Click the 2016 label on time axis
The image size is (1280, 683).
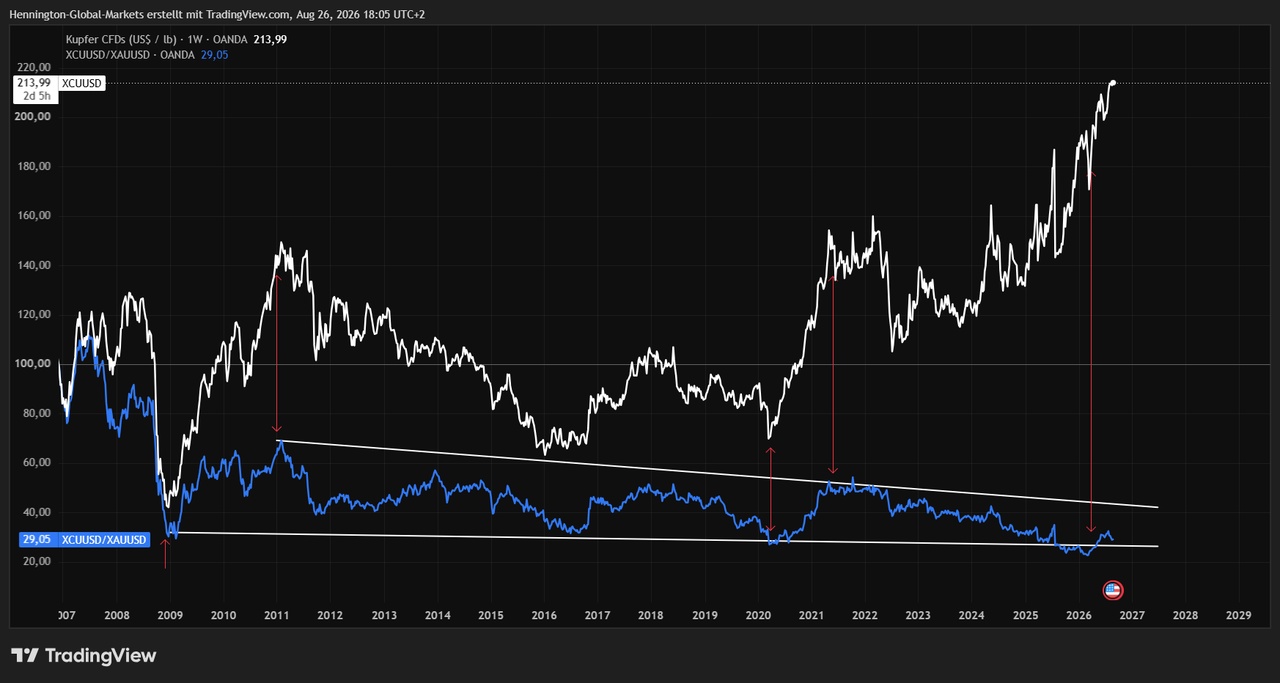click(x=544, y=615)
